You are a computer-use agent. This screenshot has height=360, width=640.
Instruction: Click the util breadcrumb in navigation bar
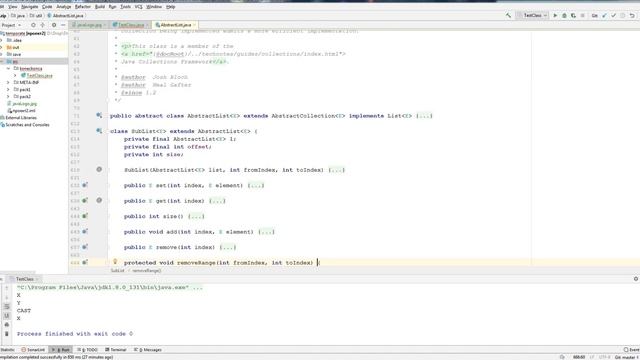36,16
